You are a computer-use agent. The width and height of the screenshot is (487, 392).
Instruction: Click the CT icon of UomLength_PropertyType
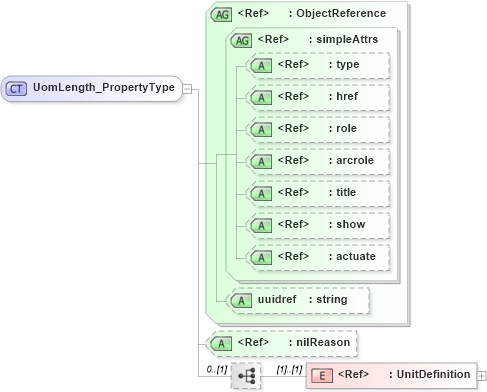pos(16,89)
